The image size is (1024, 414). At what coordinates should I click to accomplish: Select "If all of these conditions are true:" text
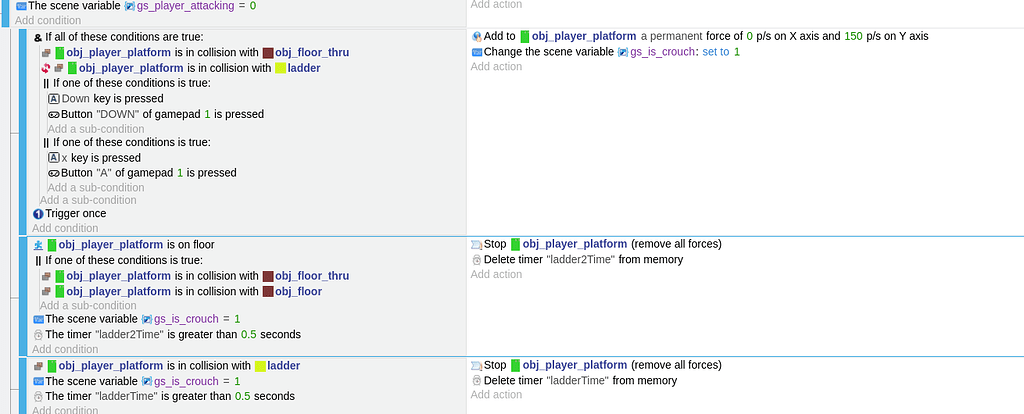point(124,38)
